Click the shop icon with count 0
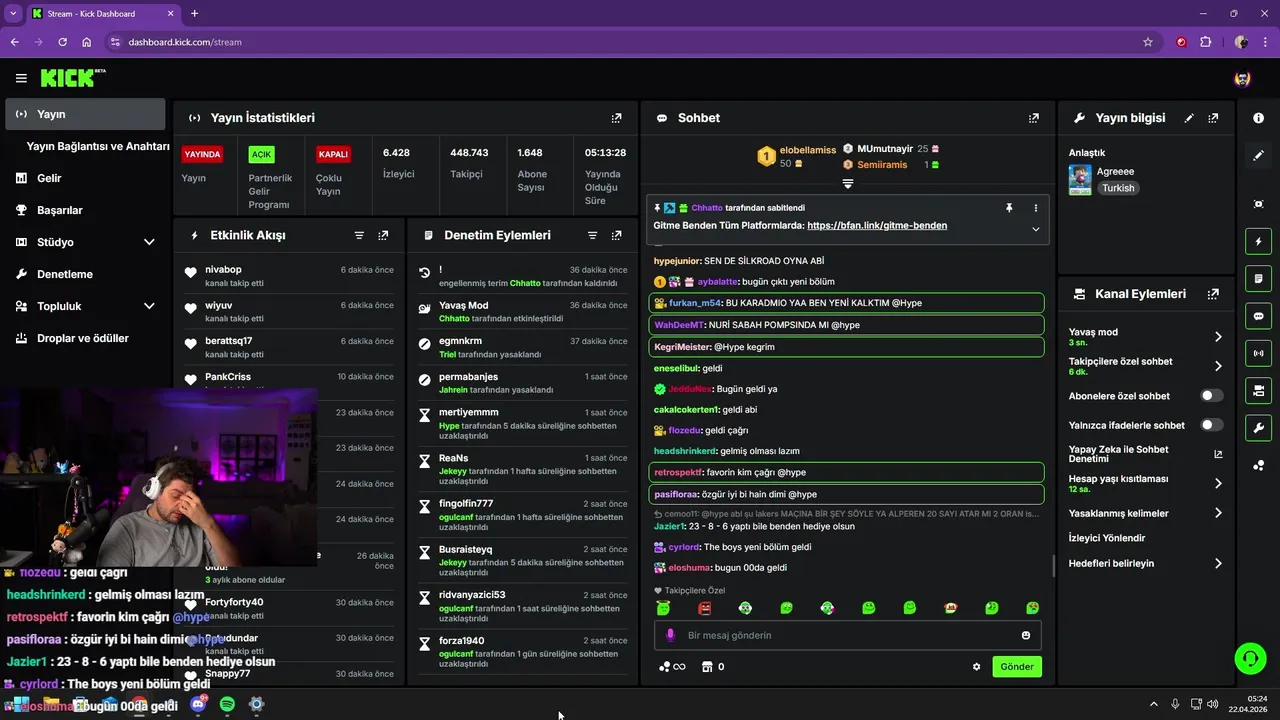Viewport: 1280px width, 720px height. tap(713, 667)
